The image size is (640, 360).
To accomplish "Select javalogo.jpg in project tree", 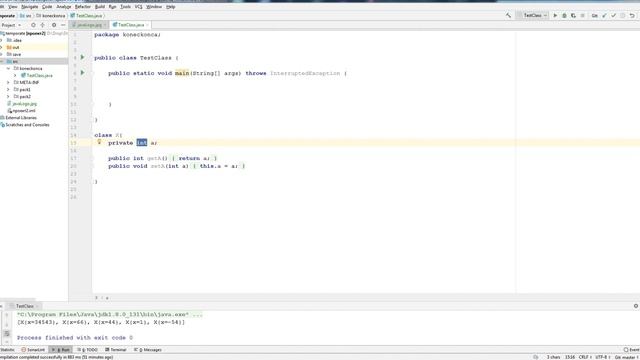I will click(x=22, y=104).
